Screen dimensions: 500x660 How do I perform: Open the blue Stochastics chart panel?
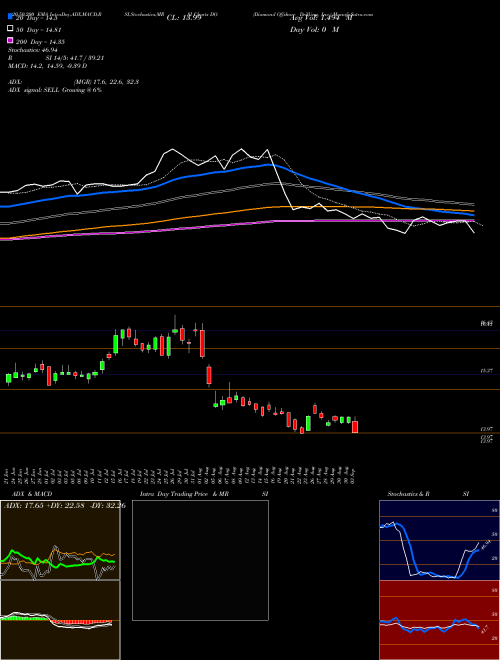click(x=439, y=540)
